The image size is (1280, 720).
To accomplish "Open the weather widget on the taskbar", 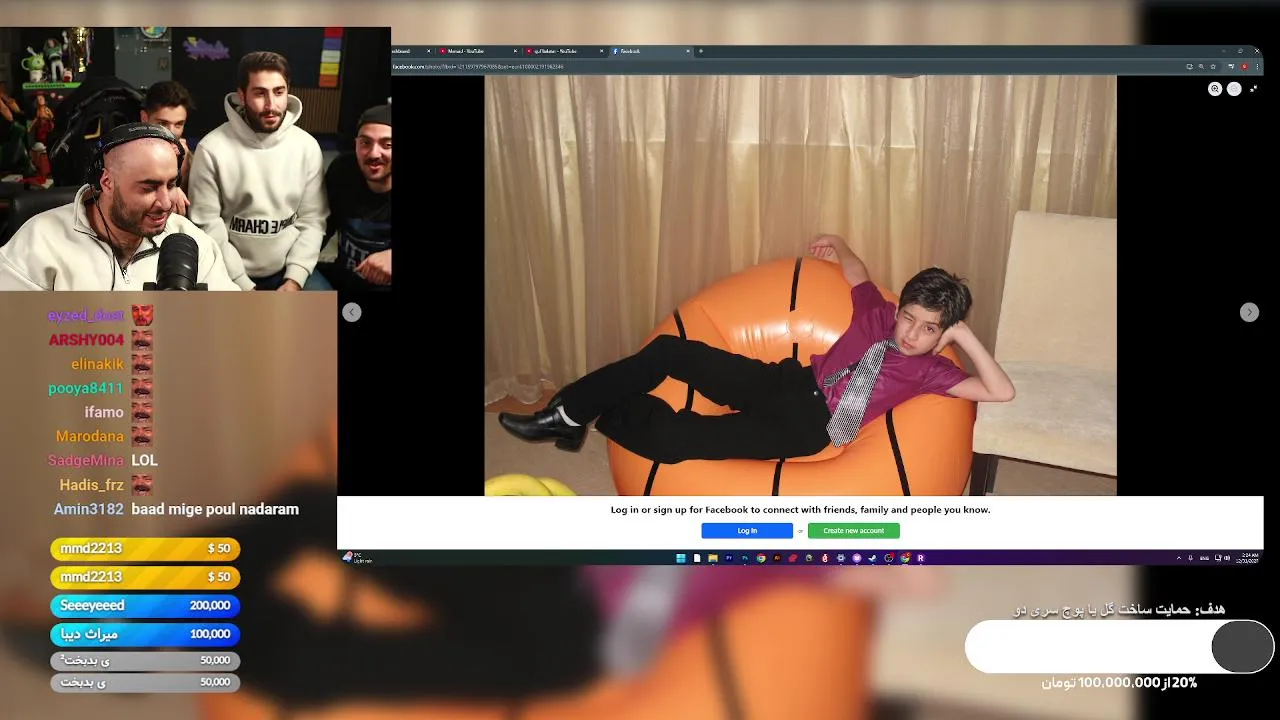I will click(x=356, y=558).
